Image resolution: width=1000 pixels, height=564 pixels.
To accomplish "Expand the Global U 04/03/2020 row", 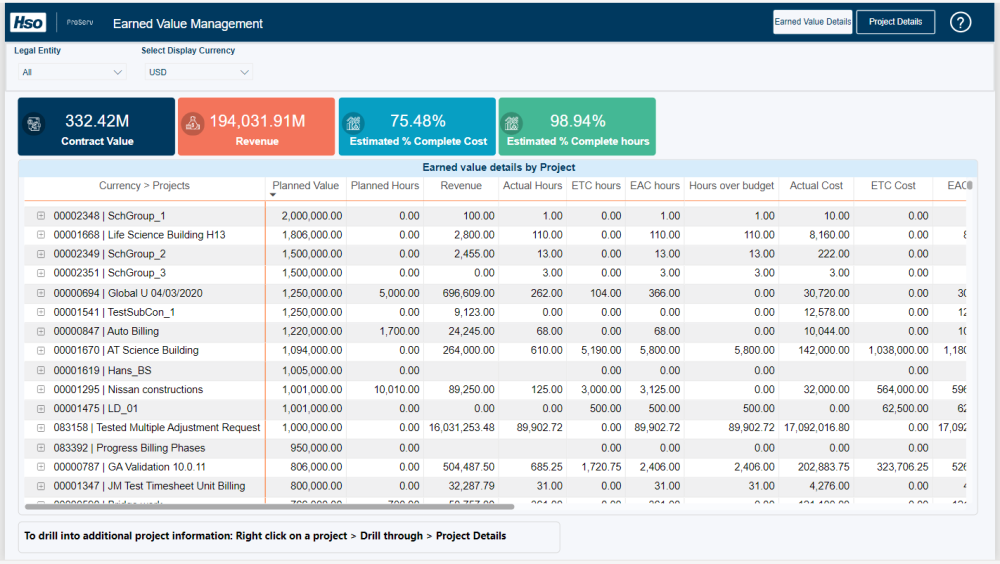I will (x=41, y=293).
